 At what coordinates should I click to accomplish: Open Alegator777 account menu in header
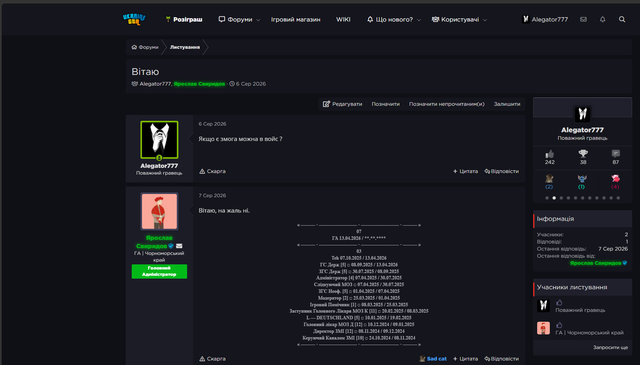545,19
